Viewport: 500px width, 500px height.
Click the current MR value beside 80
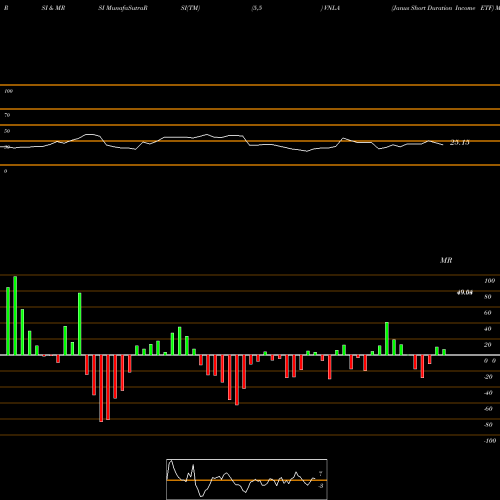pos(465,293)
